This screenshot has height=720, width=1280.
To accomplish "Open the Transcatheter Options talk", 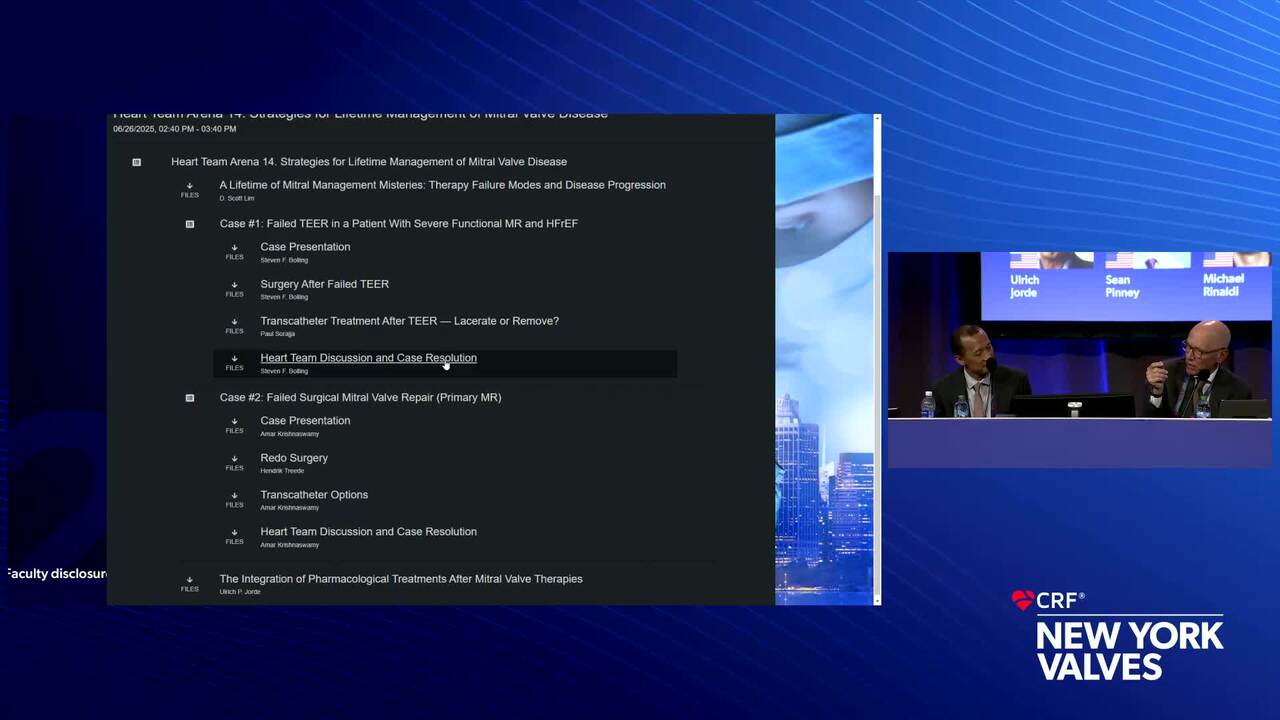I will 314,495.
